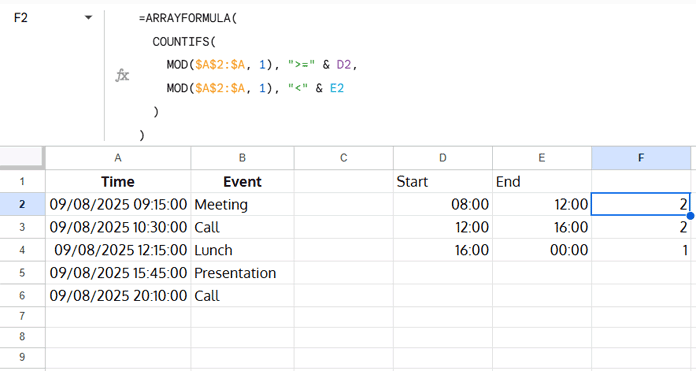Click inside the formula bar at ARRAYFORMULA
Image resolution: width=696 pixels, height=371 pixels.
pyautogui.click(x=189, y=18)
